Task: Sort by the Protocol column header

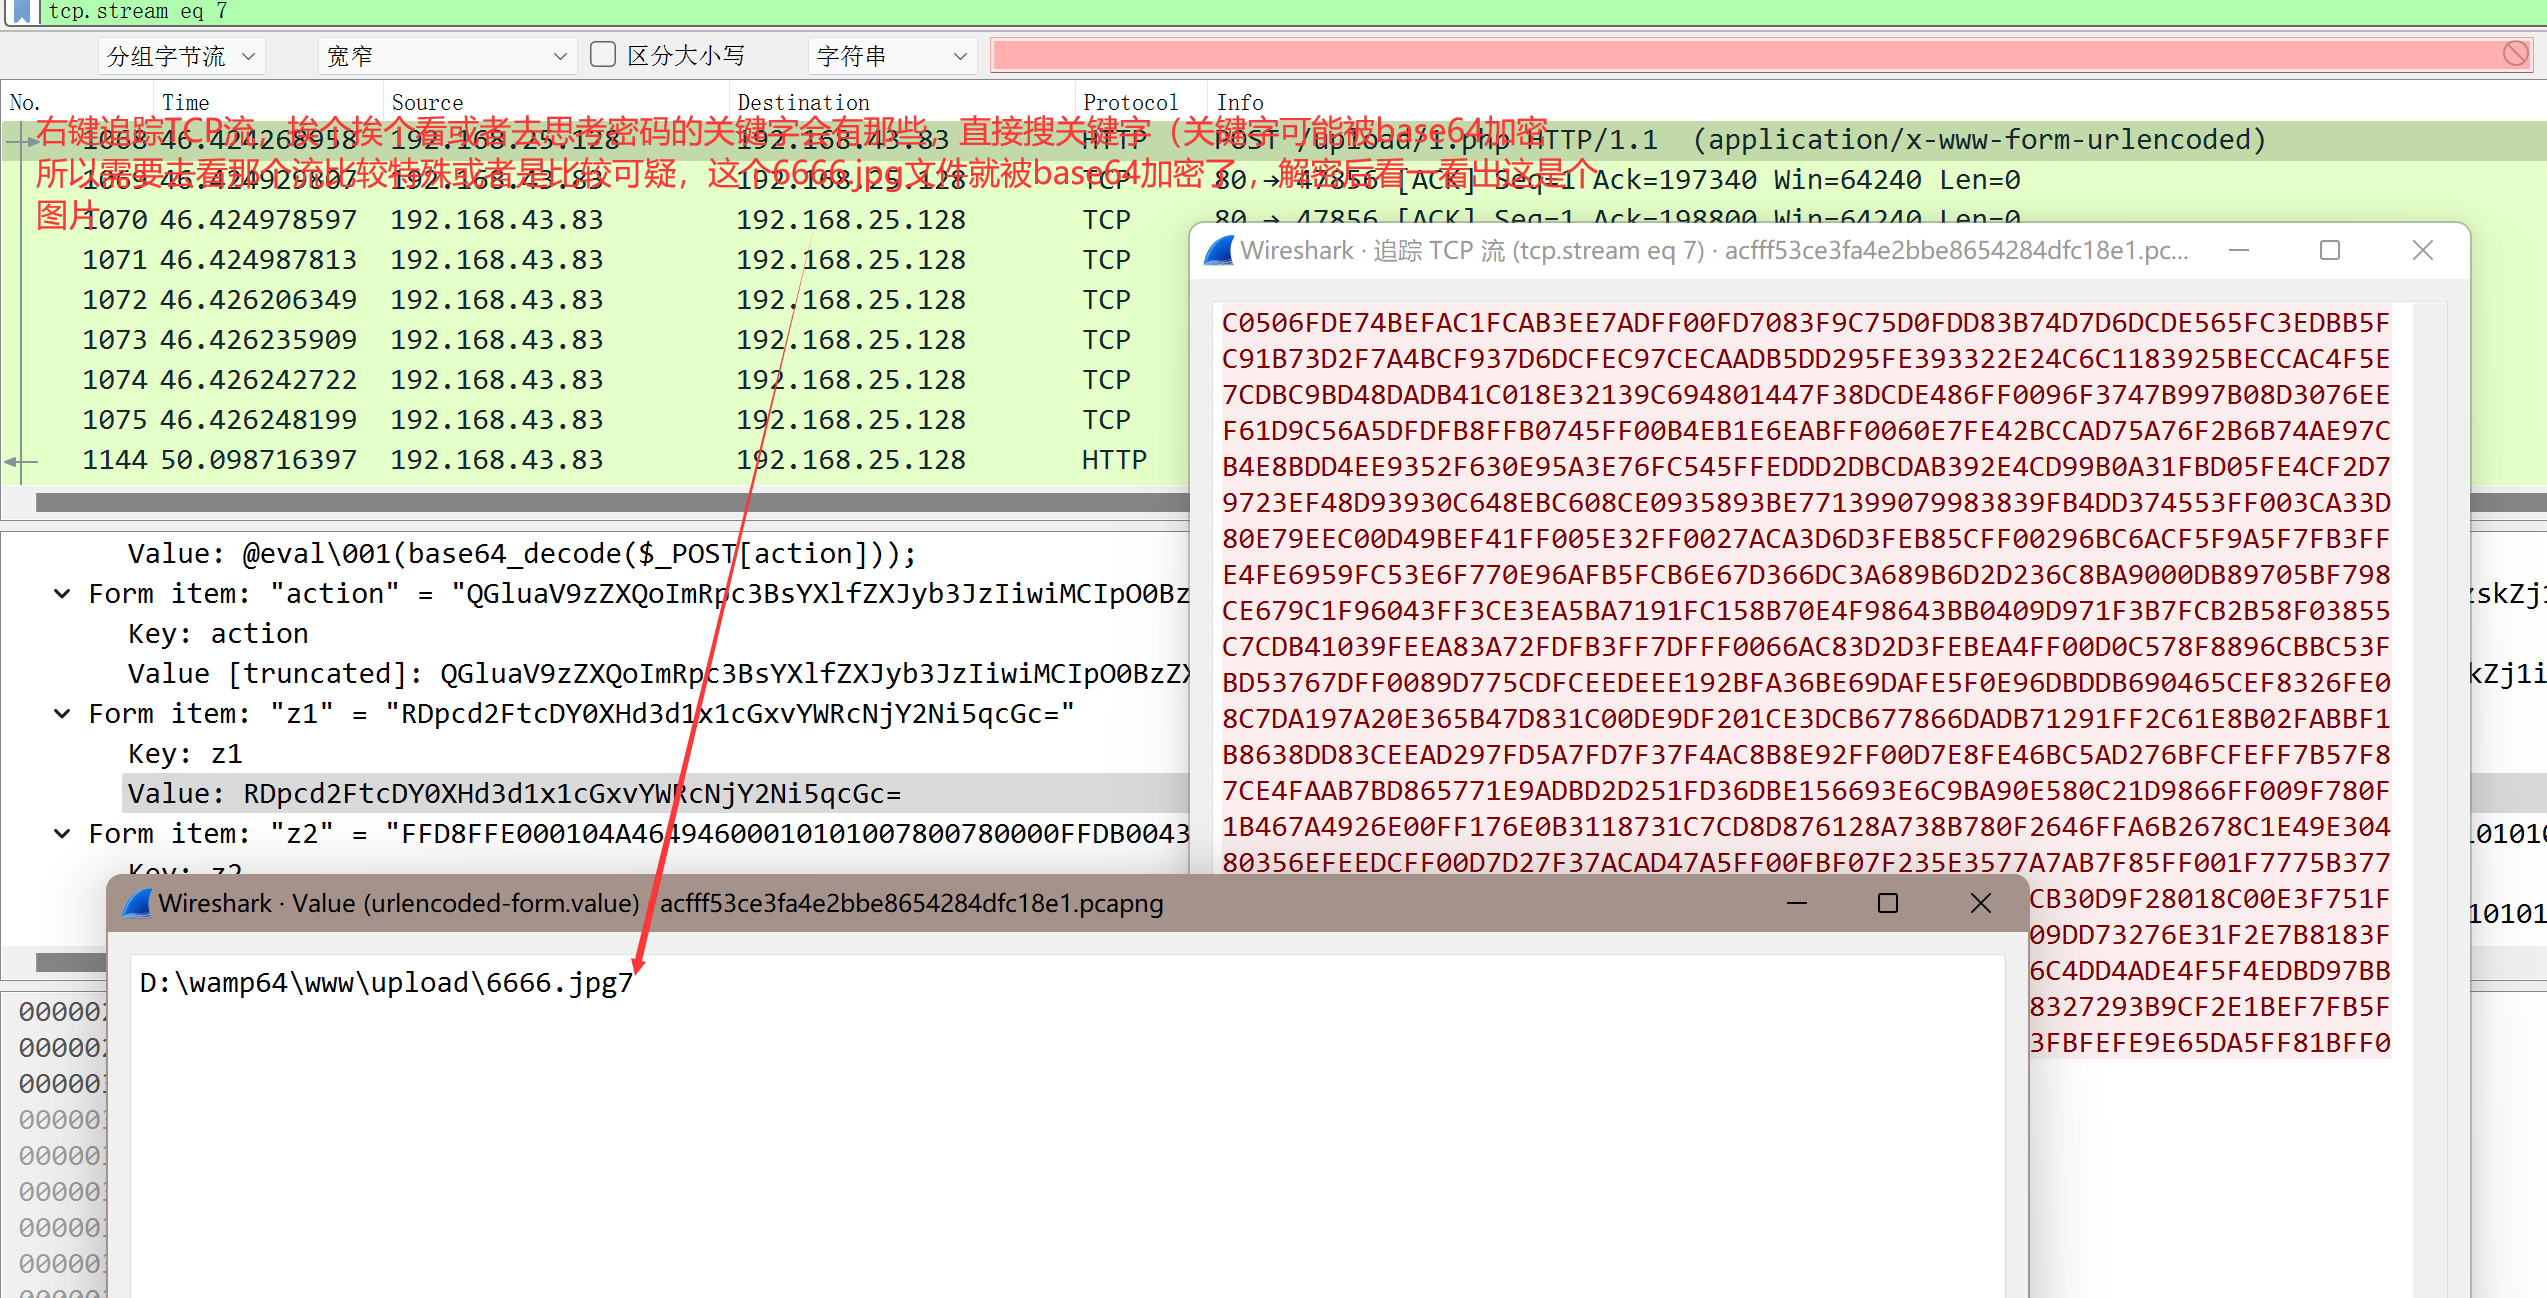Action: [1130, 102]
